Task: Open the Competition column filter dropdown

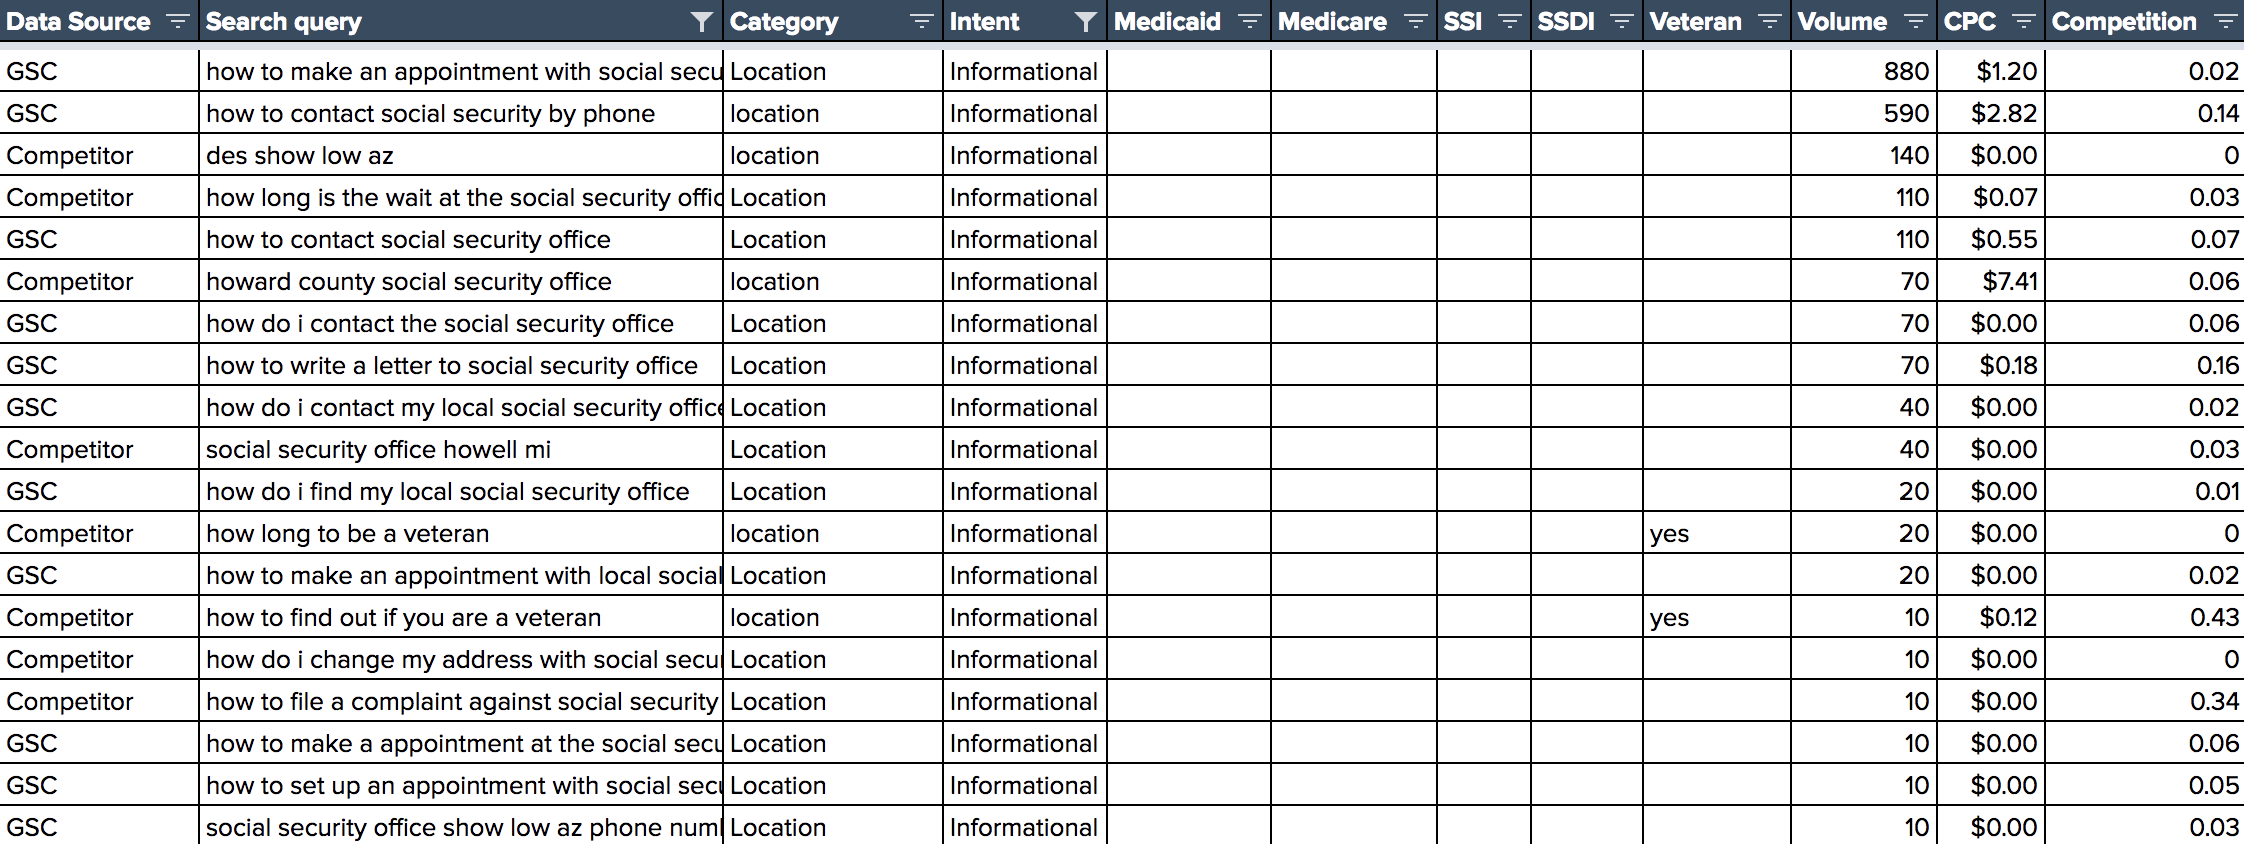Action: 2225,21
